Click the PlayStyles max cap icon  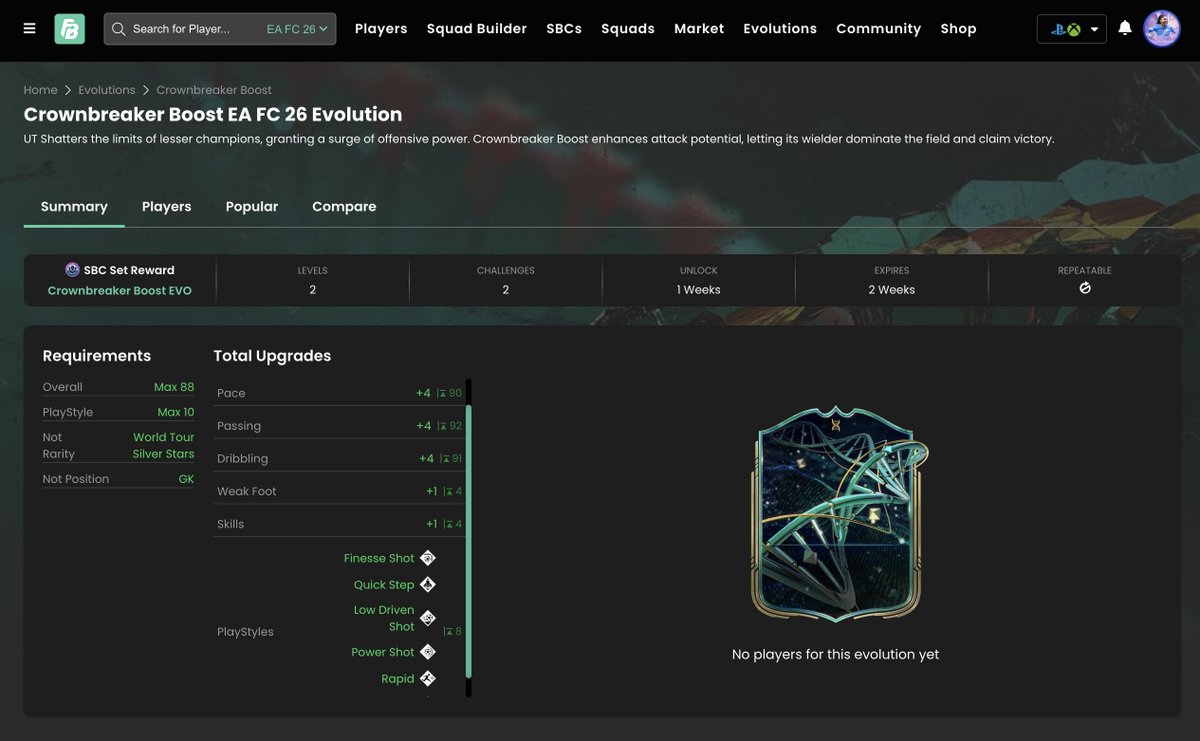tap(448, 631)
